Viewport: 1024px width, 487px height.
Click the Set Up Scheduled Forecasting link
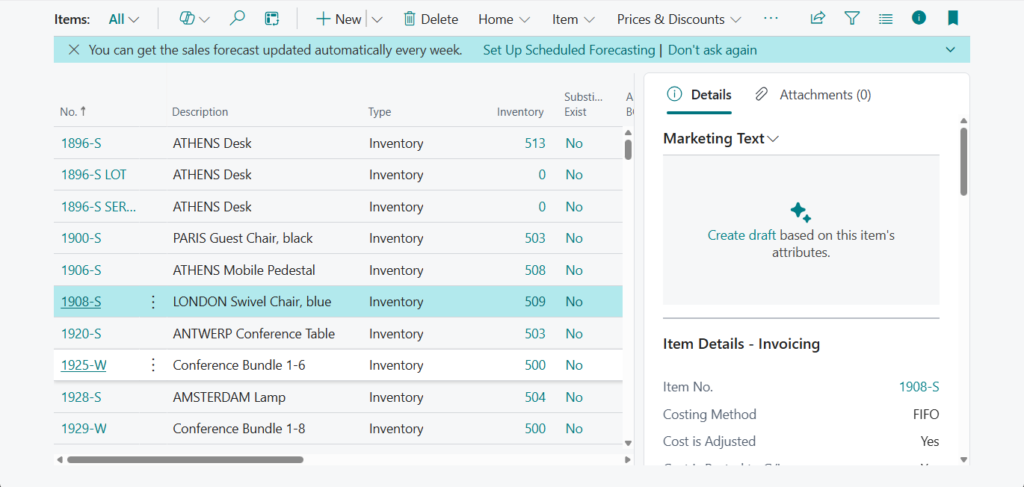[x=568, y=50]
